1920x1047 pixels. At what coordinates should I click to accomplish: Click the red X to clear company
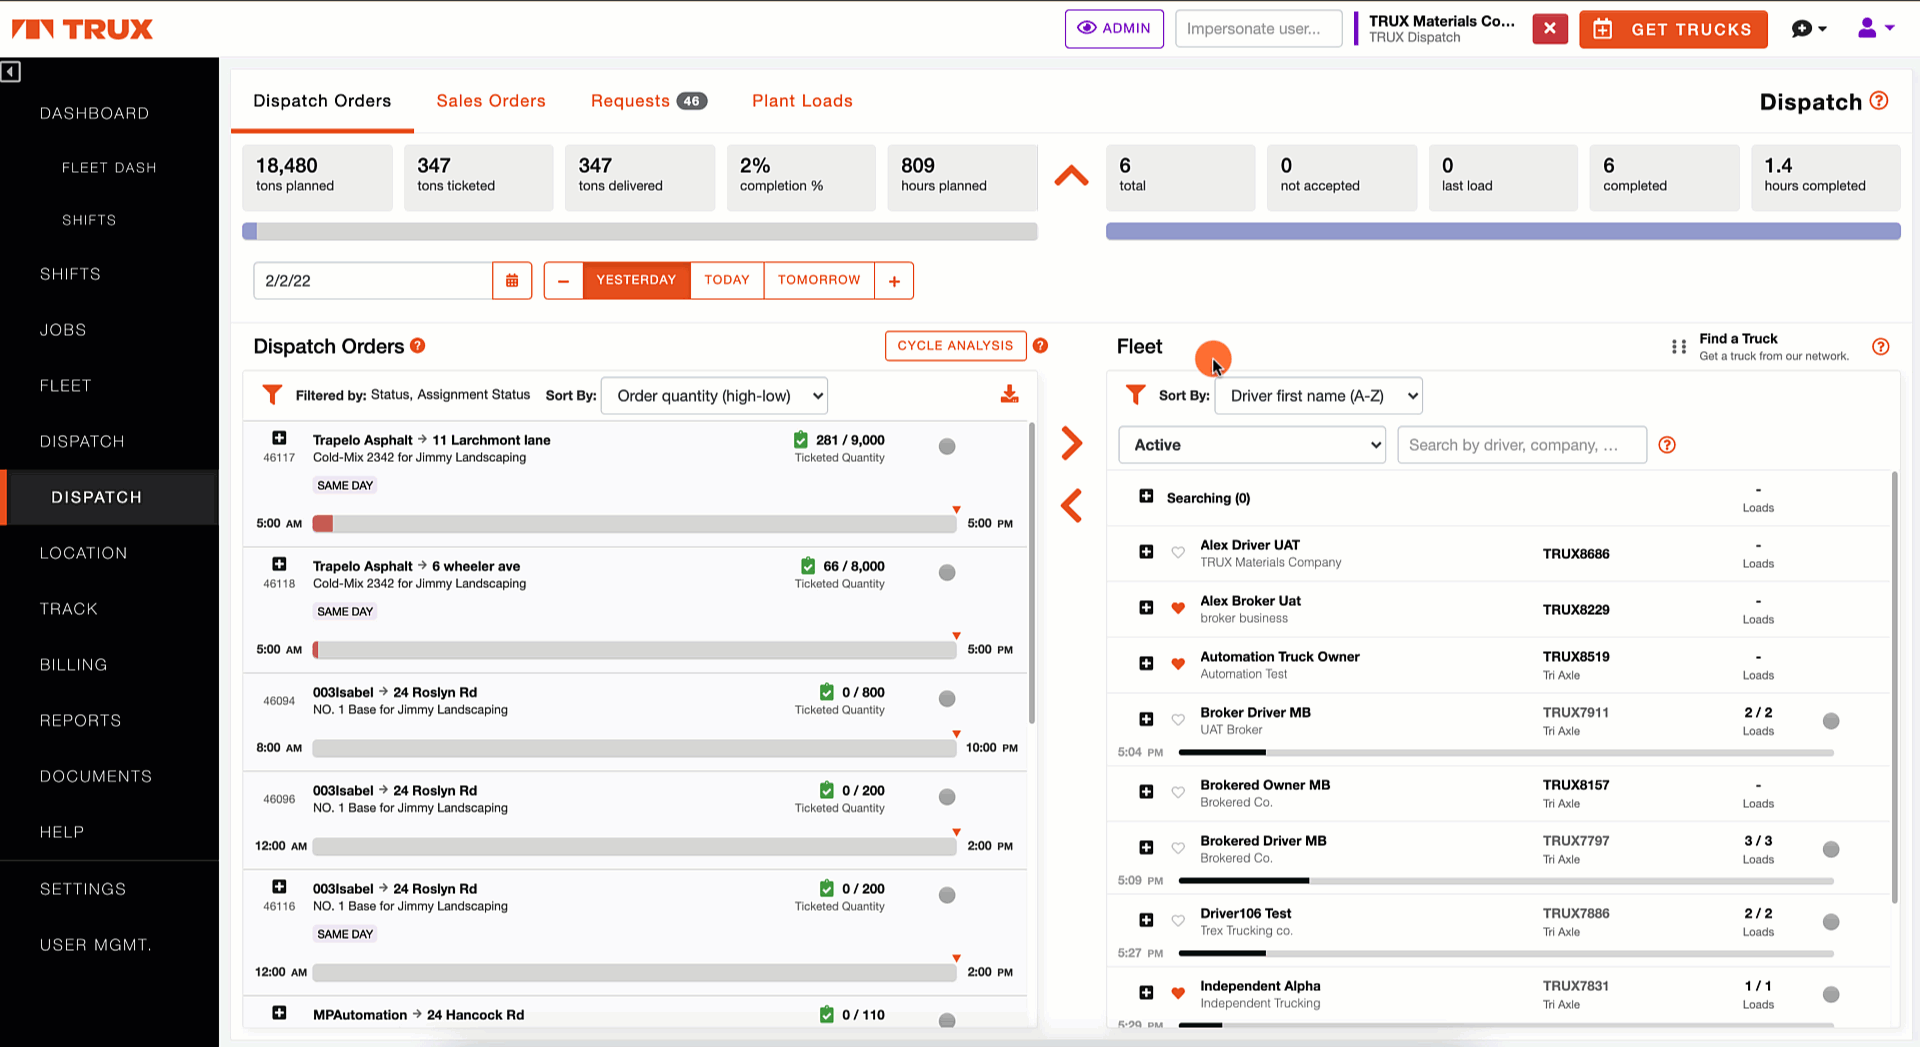pyautogui.click(x=1549, y=29)
